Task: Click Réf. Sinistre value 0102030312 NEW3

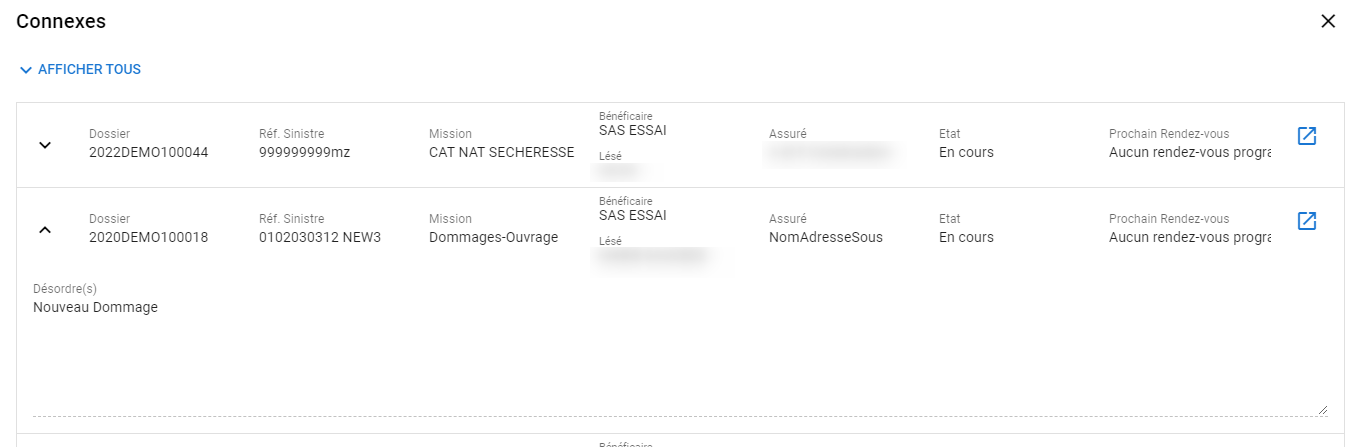Action: [320, 238]
